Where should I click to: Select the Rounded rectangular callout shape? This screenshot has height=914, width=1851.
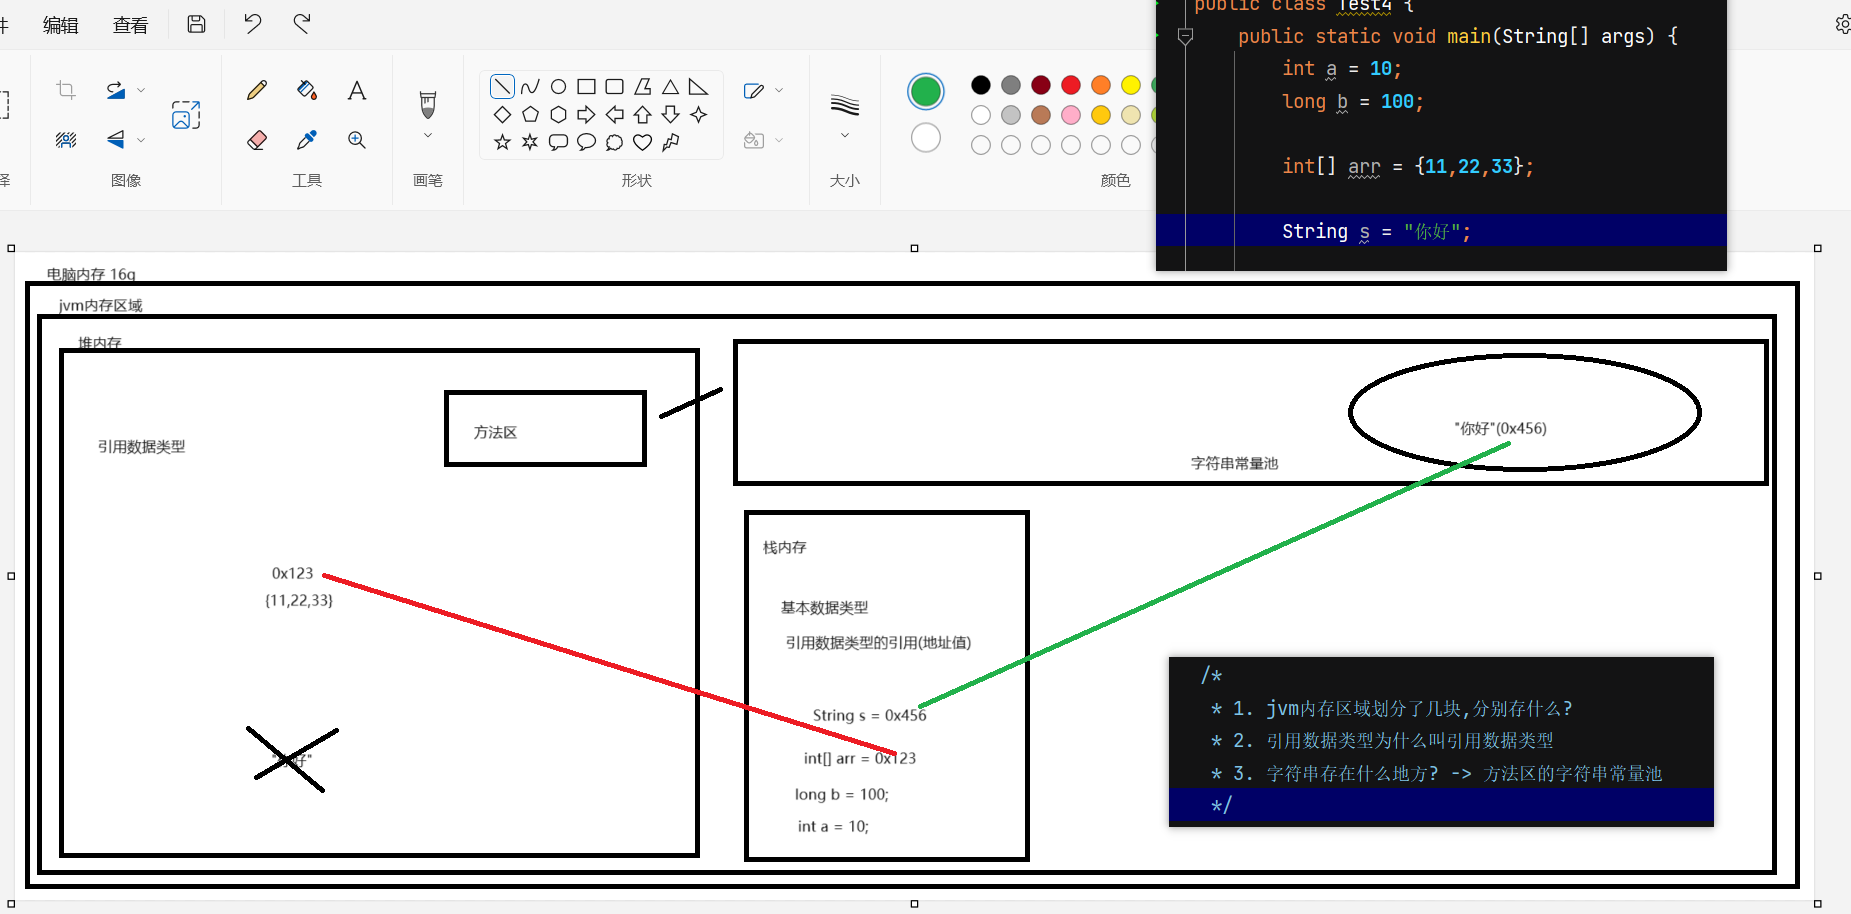[559, 142]
